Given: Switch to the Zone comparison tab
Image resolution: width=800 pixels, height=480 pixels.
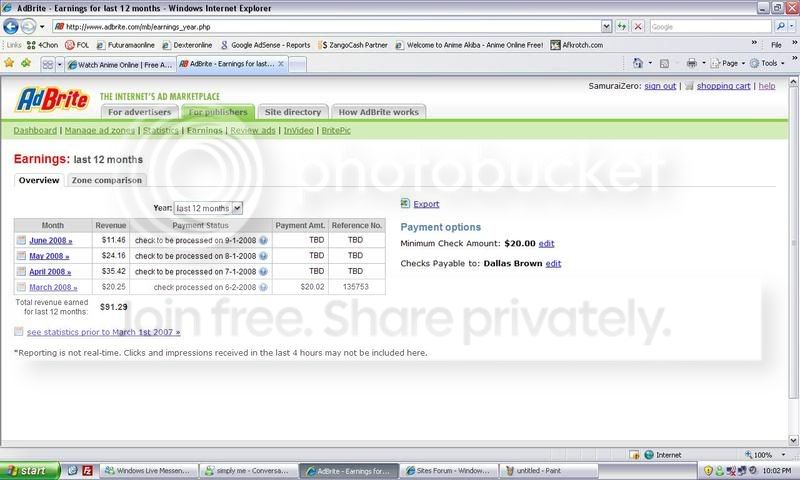Looking at the screenshot, I should pos(107,180).
